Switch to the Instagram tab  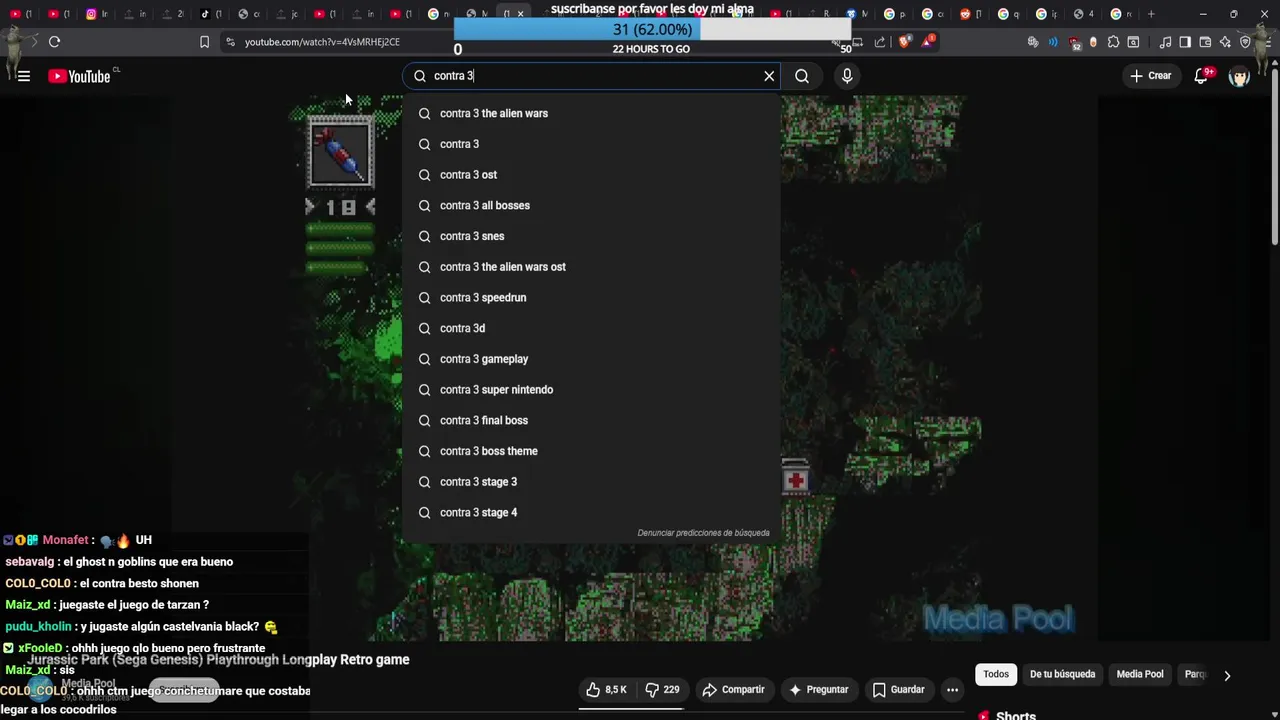(97, 14)
